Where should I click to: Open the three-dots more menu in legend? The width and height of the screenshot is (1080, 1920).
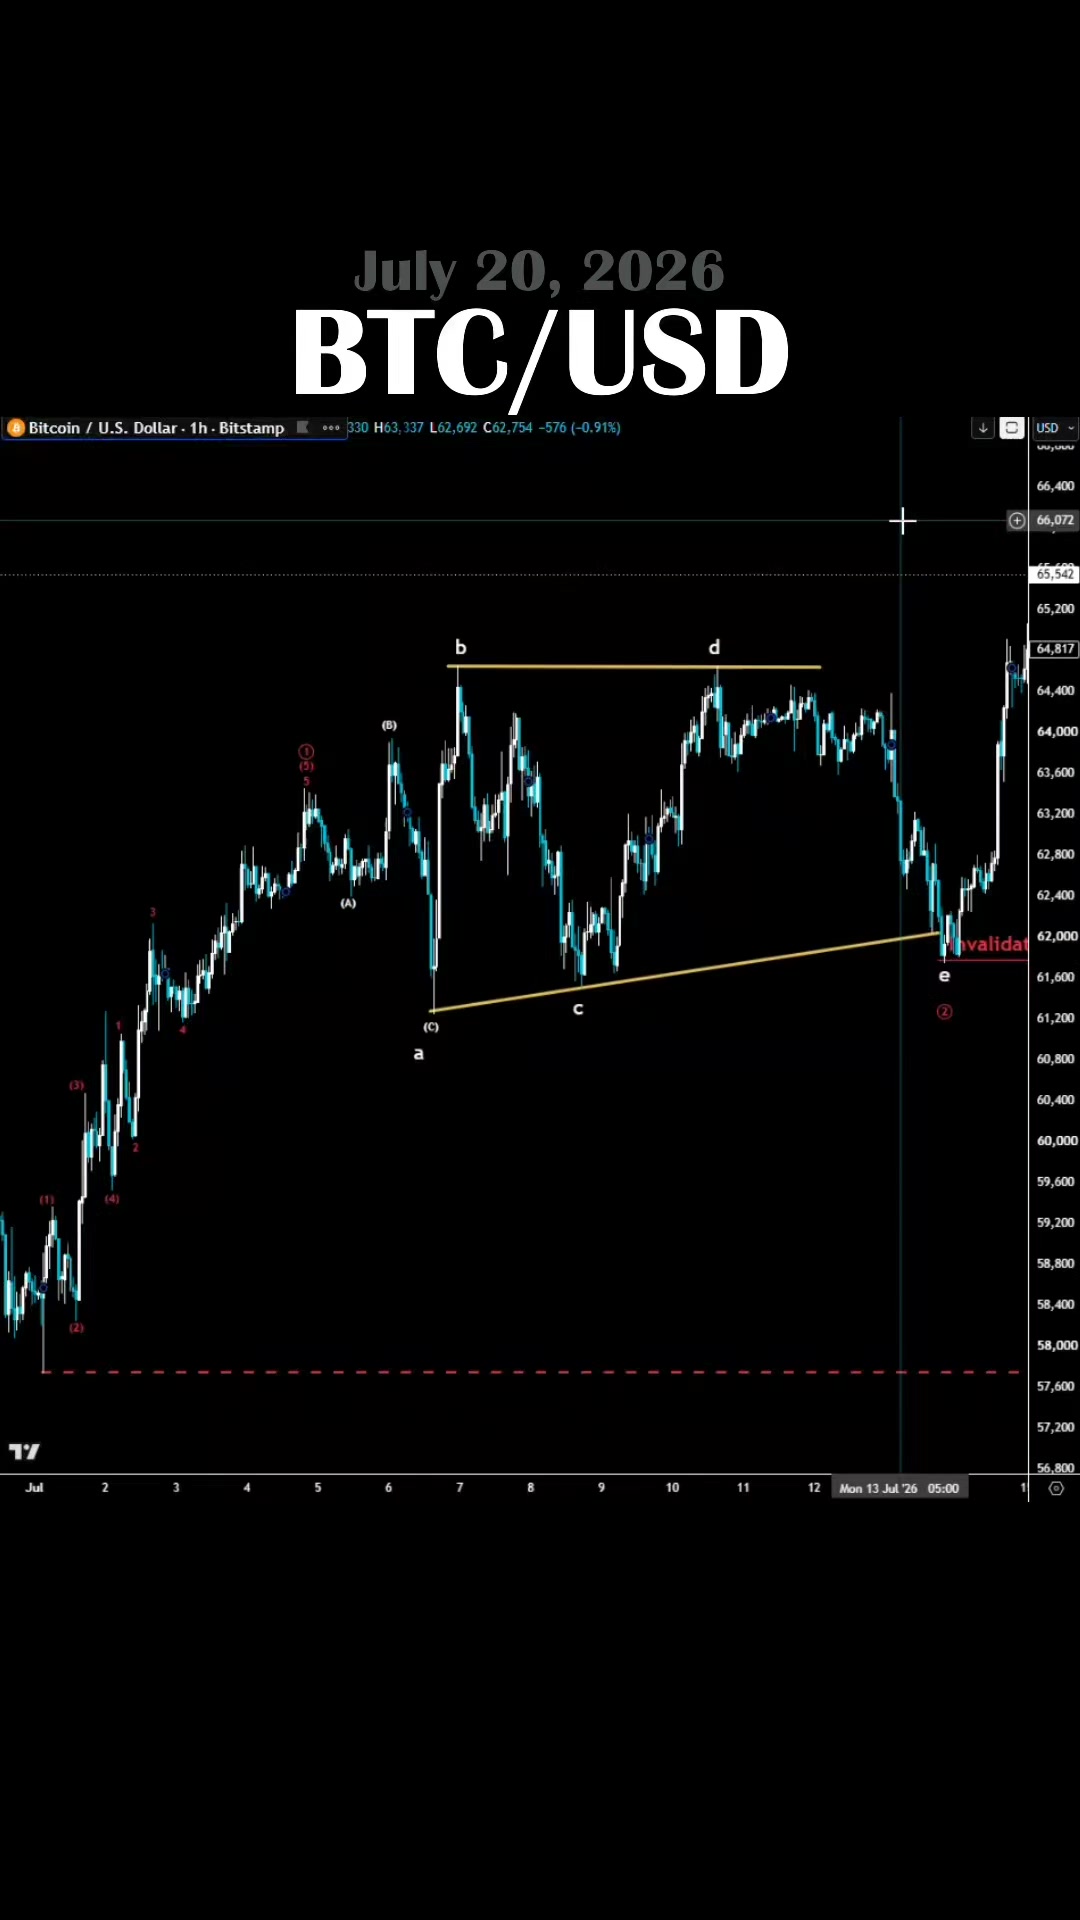pyautogui.click(x=331, y=428)
